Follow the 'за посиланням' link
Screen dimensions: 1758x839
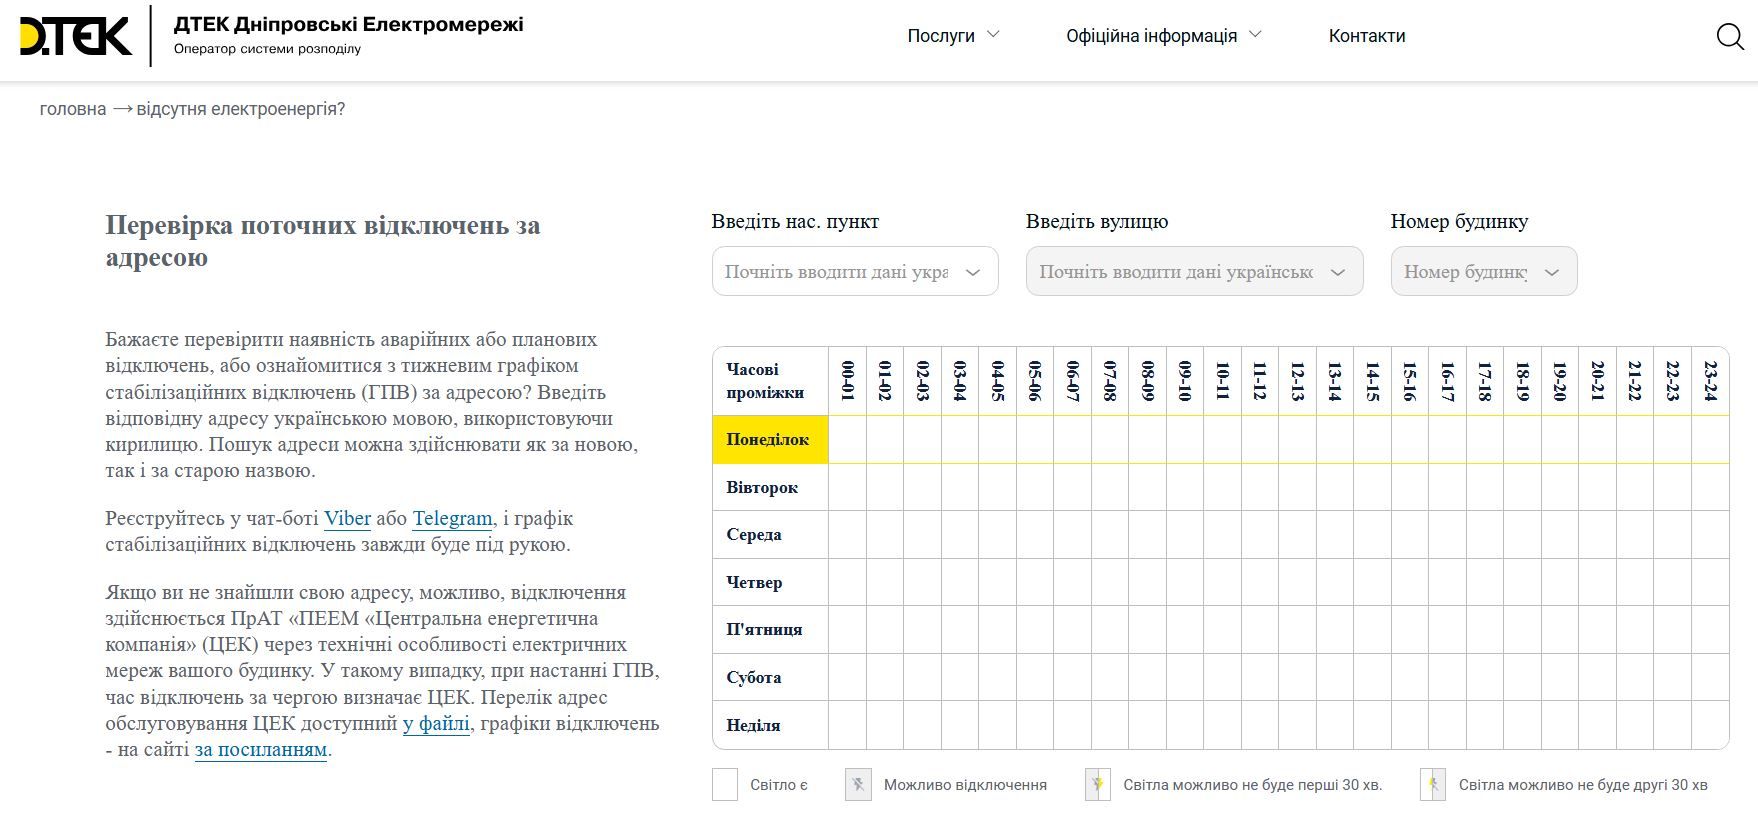[x=261, y=750]
